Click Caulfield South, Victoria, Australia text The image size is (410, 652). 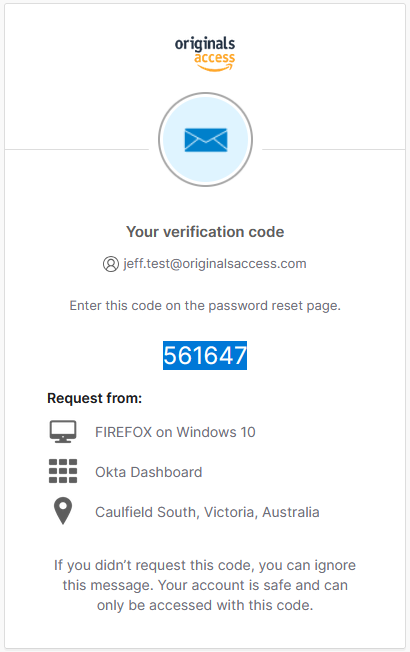pyautogui.click(x=207, y=512)
